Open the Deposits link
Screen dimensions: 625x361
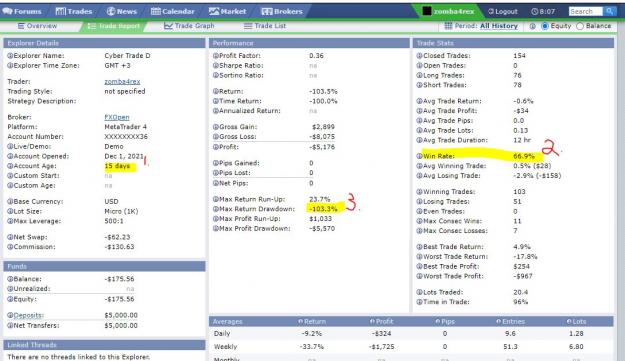click(x=28, y=315)
